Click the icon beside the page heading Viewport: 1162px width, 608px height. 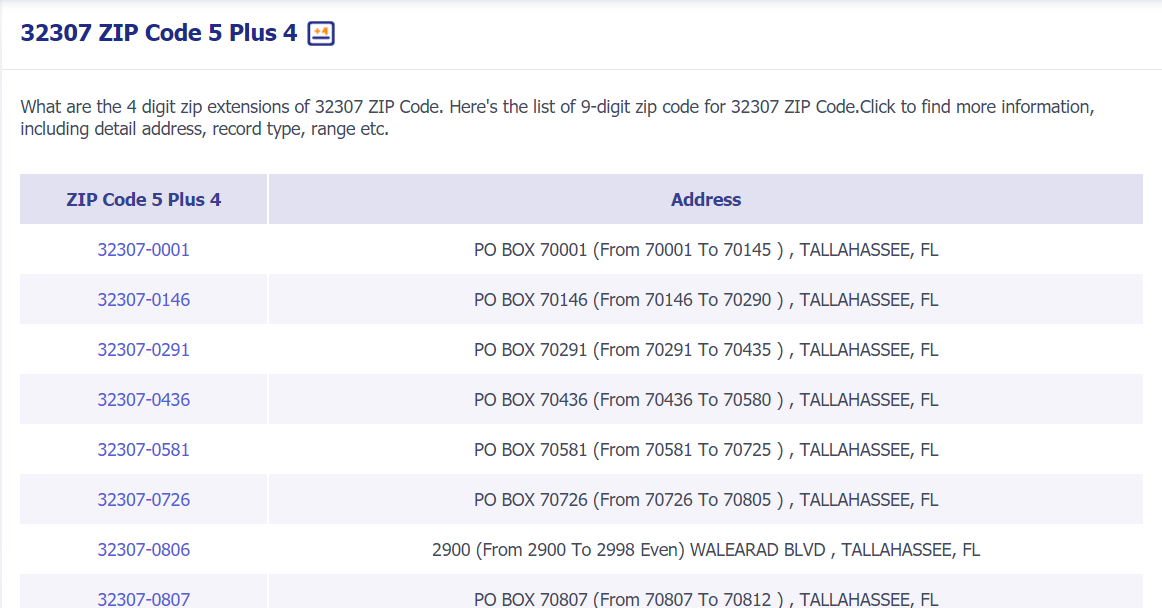(x=321, y=33)
